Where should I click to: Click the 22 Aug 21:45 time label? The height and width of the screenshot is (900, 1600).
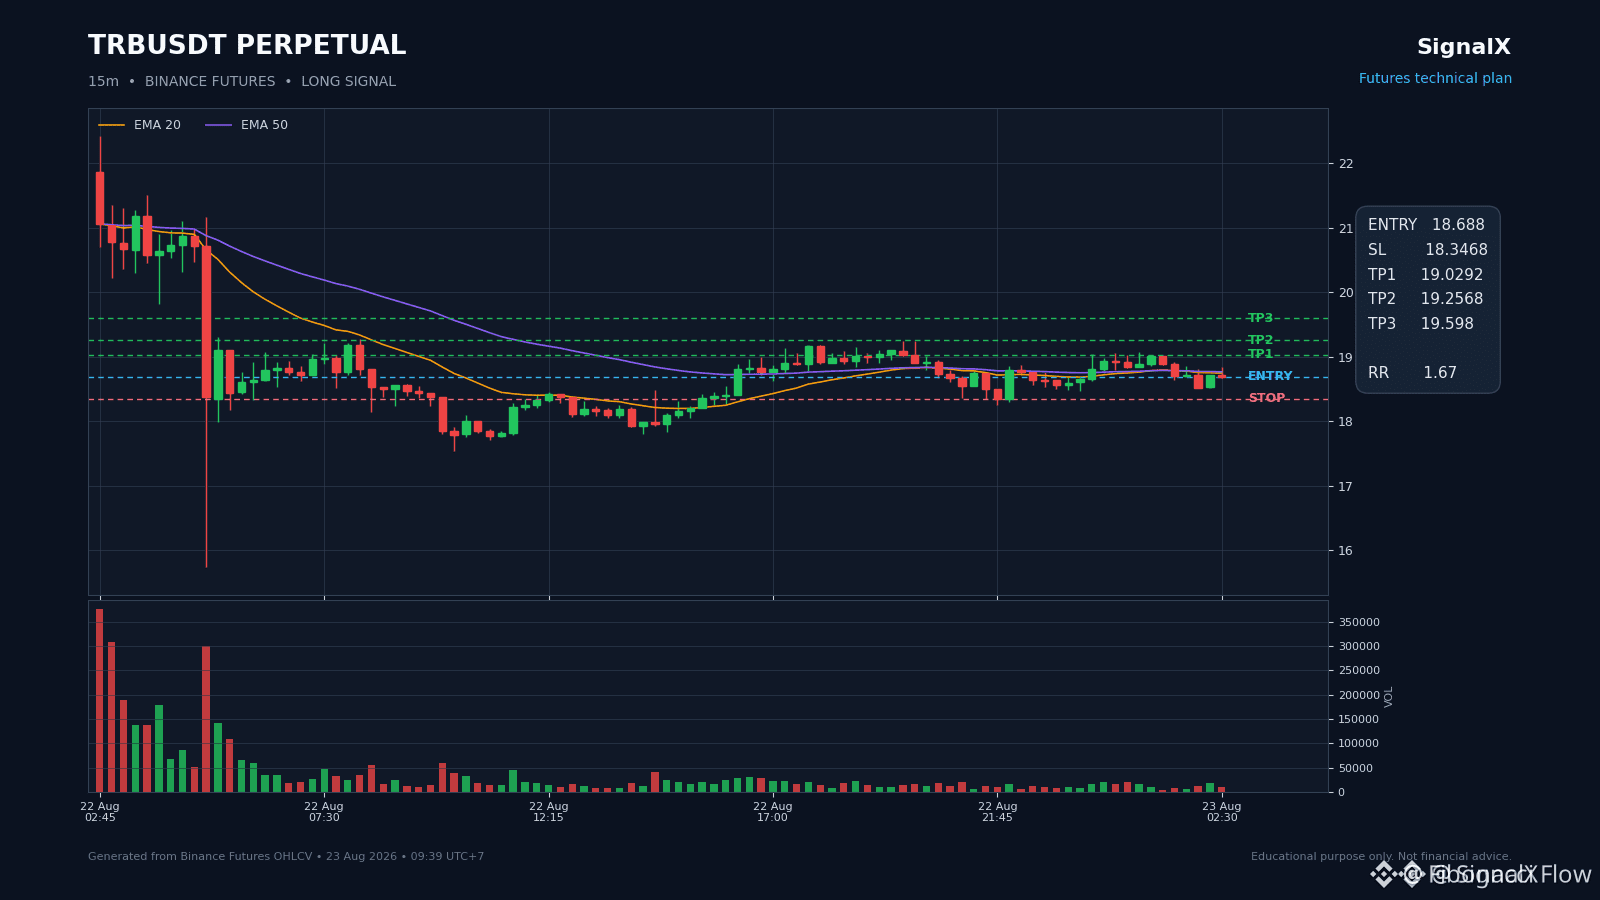click(x=997, y=812)
